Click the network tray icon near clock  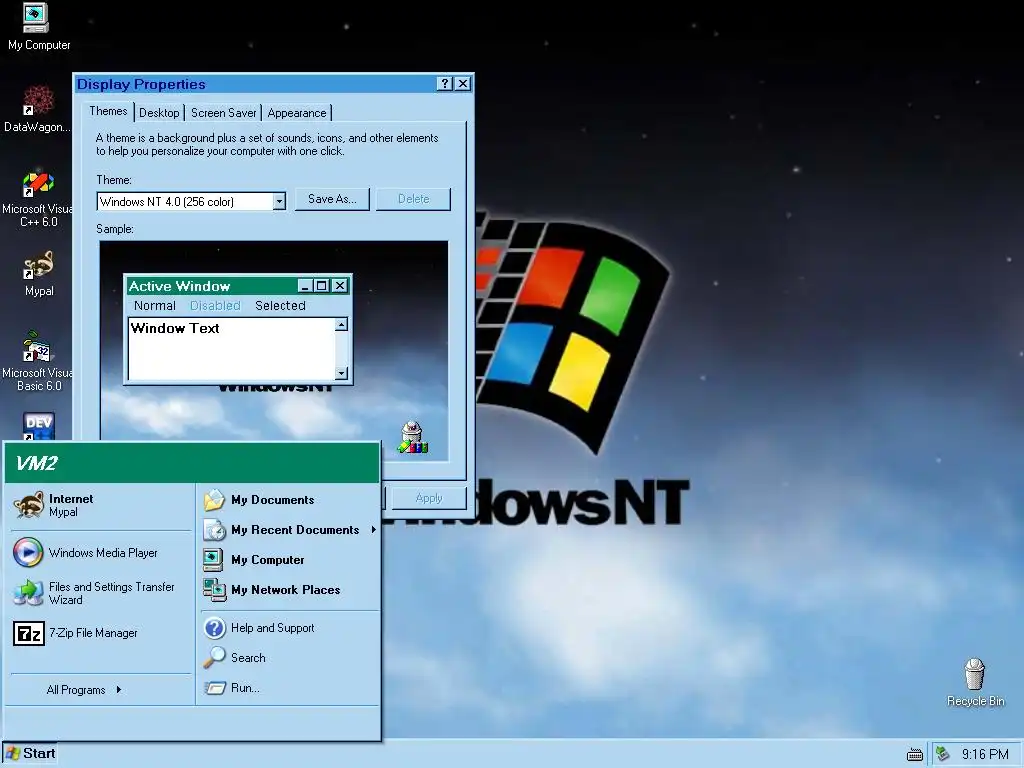pyautogui.click(x=942, y=754)
